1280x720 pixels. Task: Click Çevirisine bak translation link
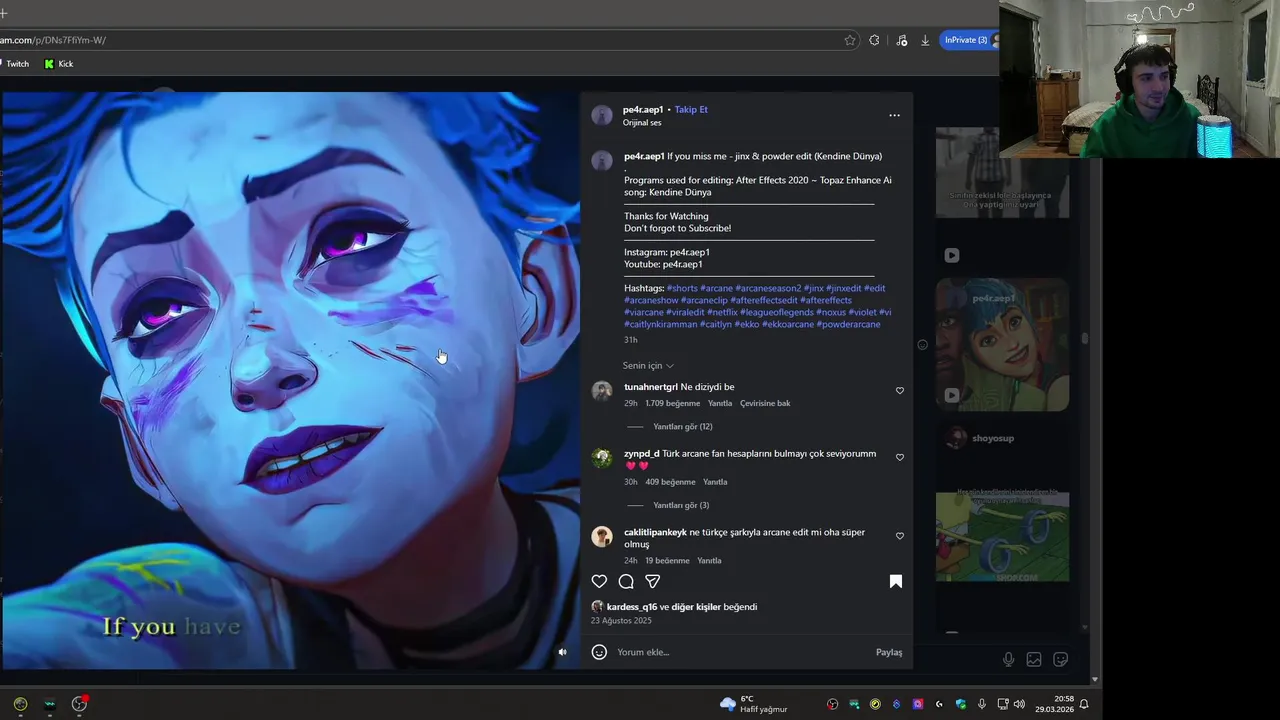pyautogui.click(x=765, y=404)
